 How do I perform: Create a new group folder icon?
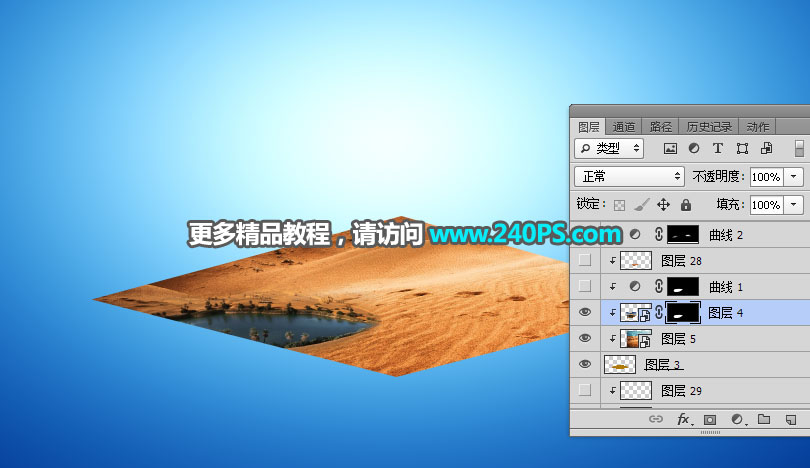point(763,420)
